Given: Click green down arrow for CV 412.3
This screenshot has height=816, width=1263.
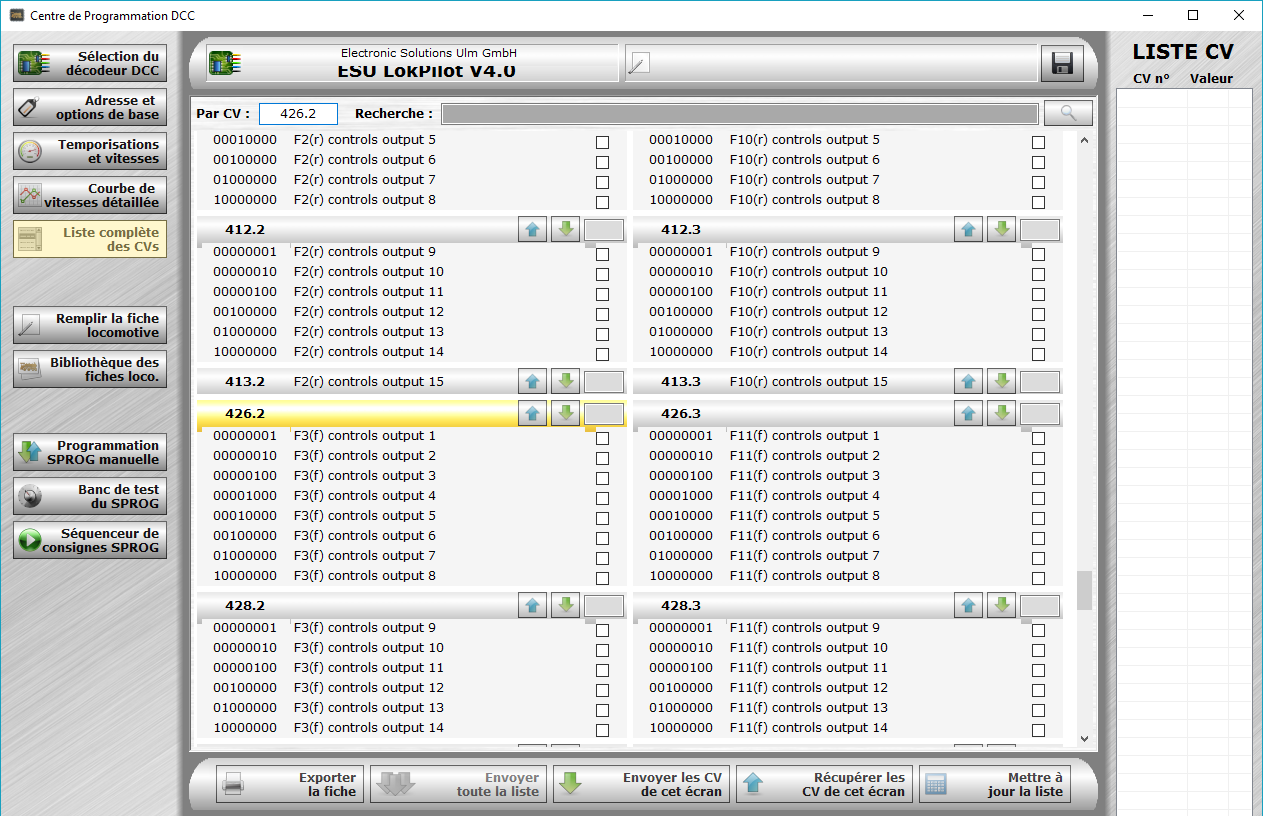Looking at the screenshot, I should tap(1001, 230).
